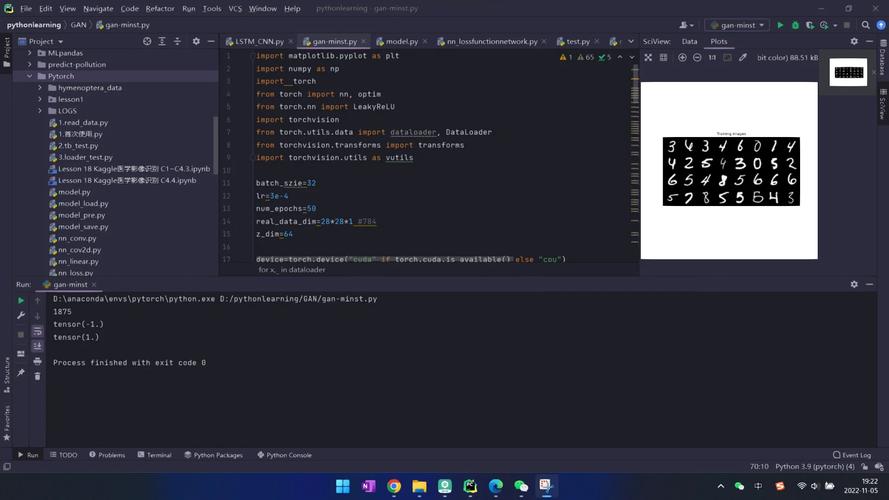
Task: Click the blue update arrow icon
Action: [x=880, y=25]
